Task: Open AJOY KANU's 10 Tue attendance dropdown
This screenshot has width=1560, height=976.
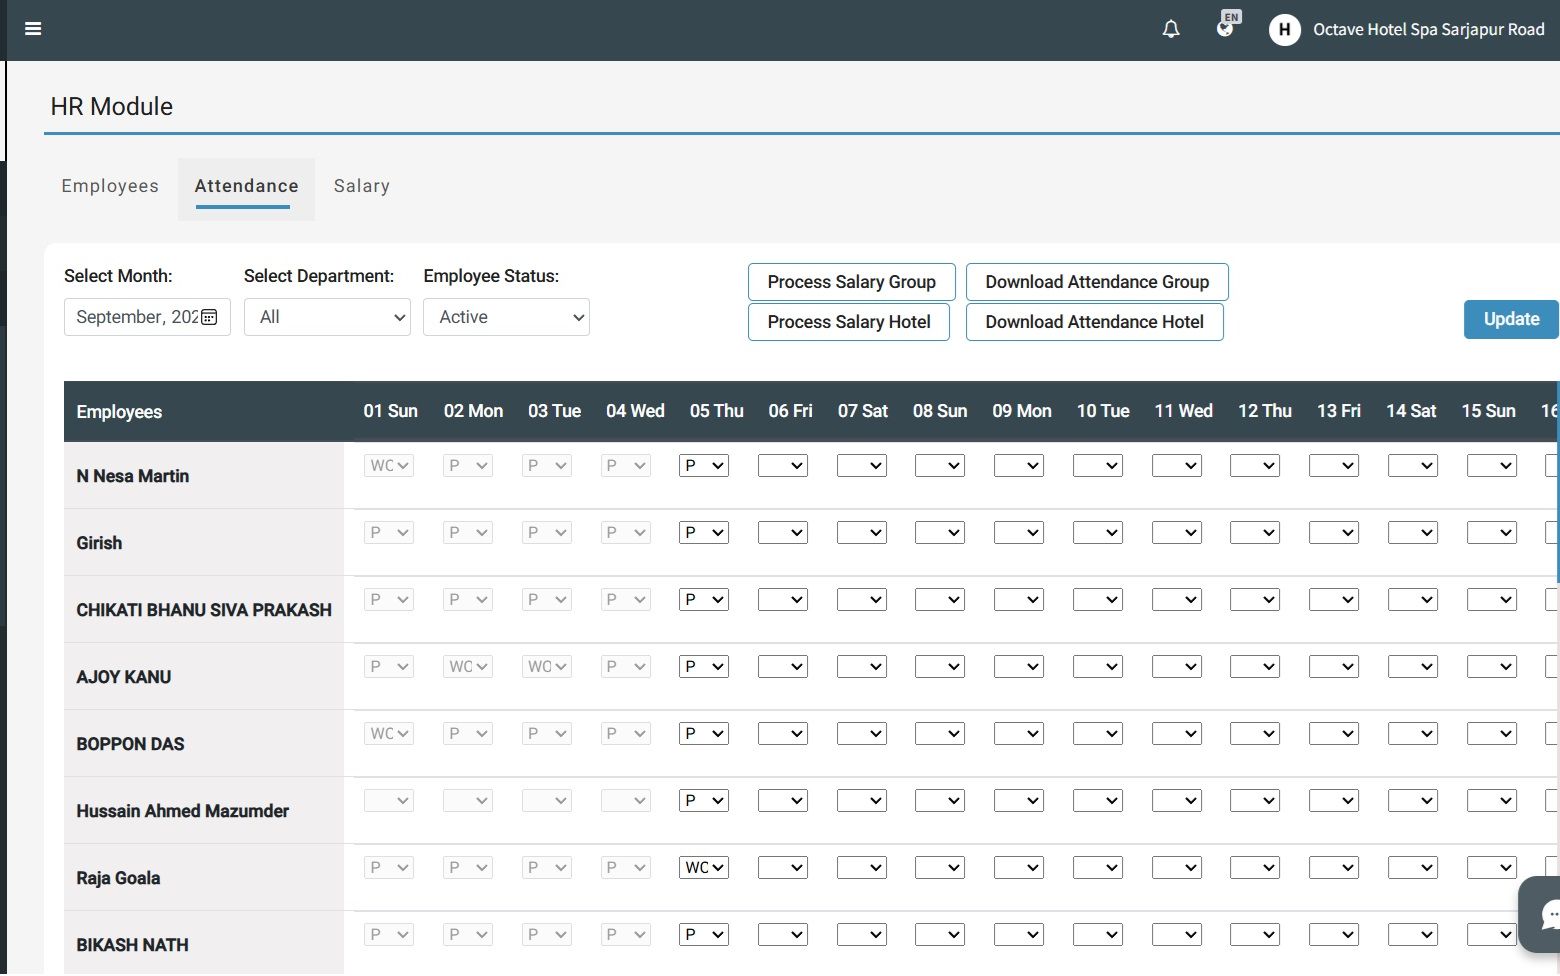Action: click(1098, 667)
